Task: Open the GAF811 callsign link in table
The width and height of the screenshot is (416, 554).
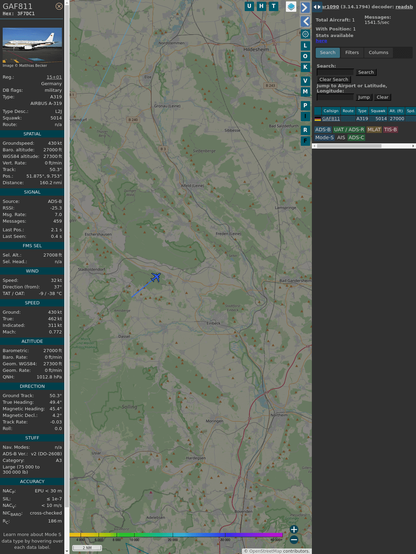Action: [331, 119]
